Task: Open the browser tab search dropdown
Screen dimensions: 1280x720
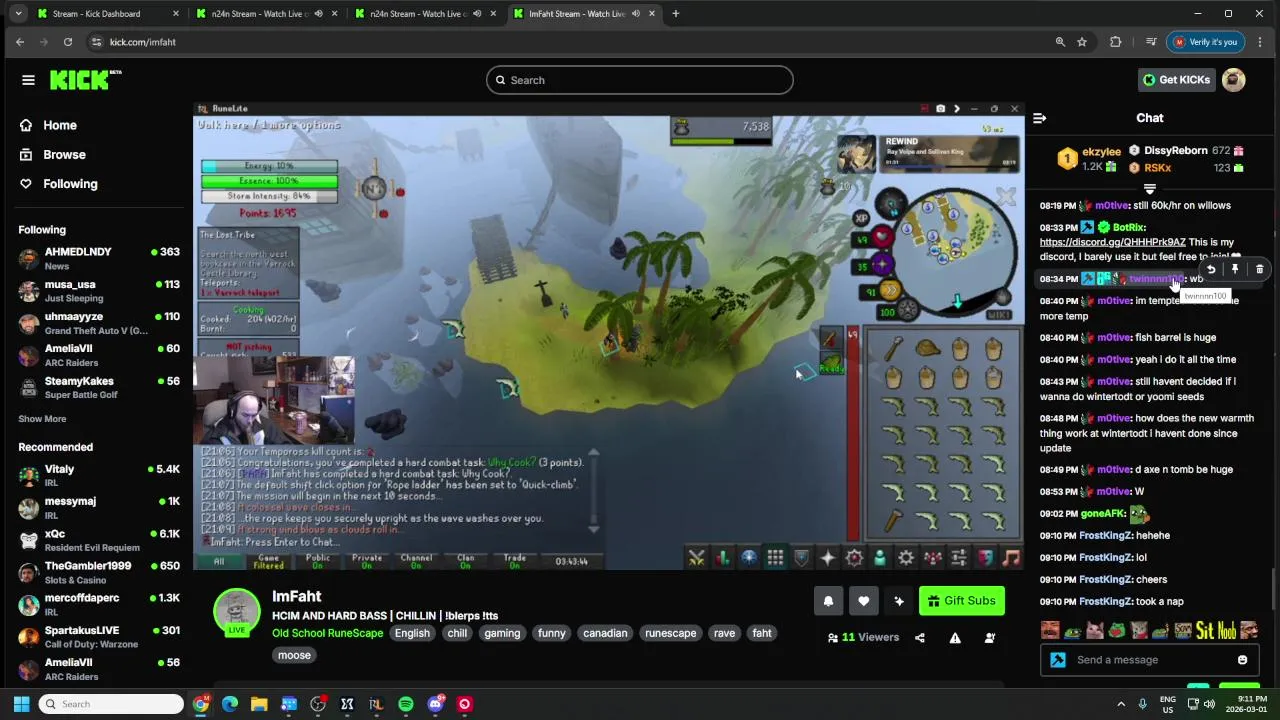Action: [16, 14]
